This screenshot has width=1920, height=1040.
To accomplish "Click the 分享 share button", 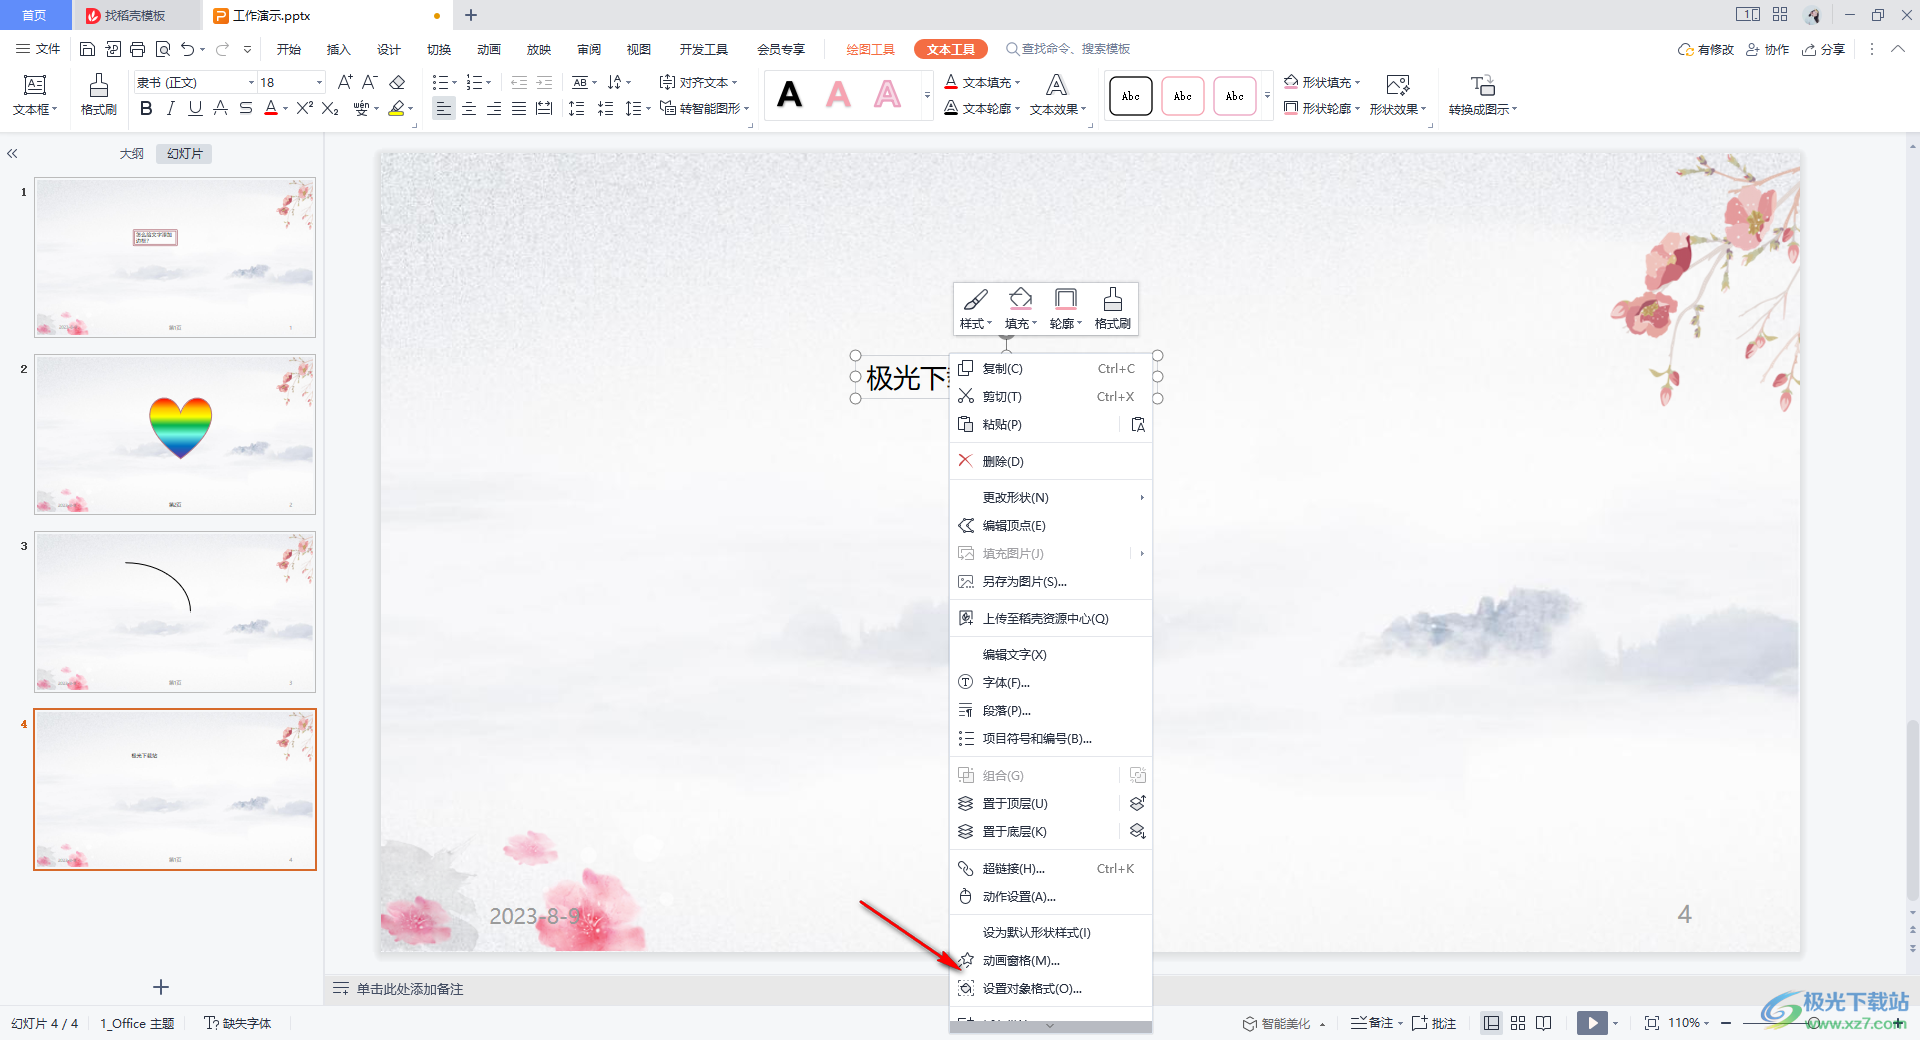I will coord(1823,49).
